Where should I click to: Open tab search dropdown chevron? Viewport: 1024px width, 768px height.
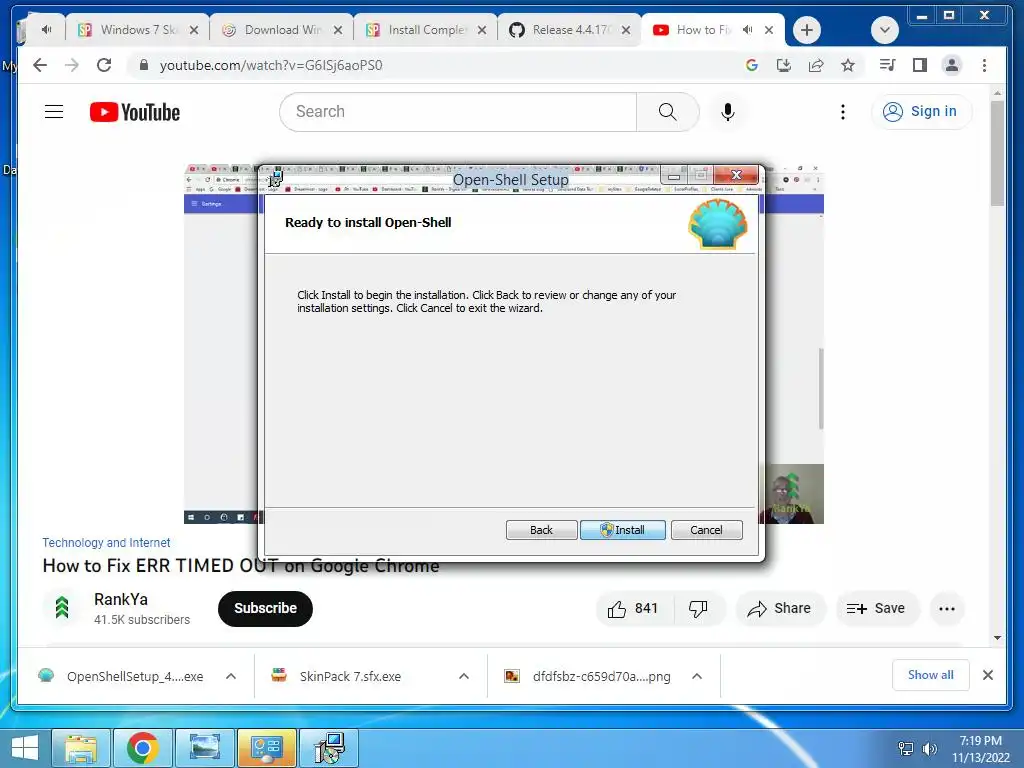(885, 30)
